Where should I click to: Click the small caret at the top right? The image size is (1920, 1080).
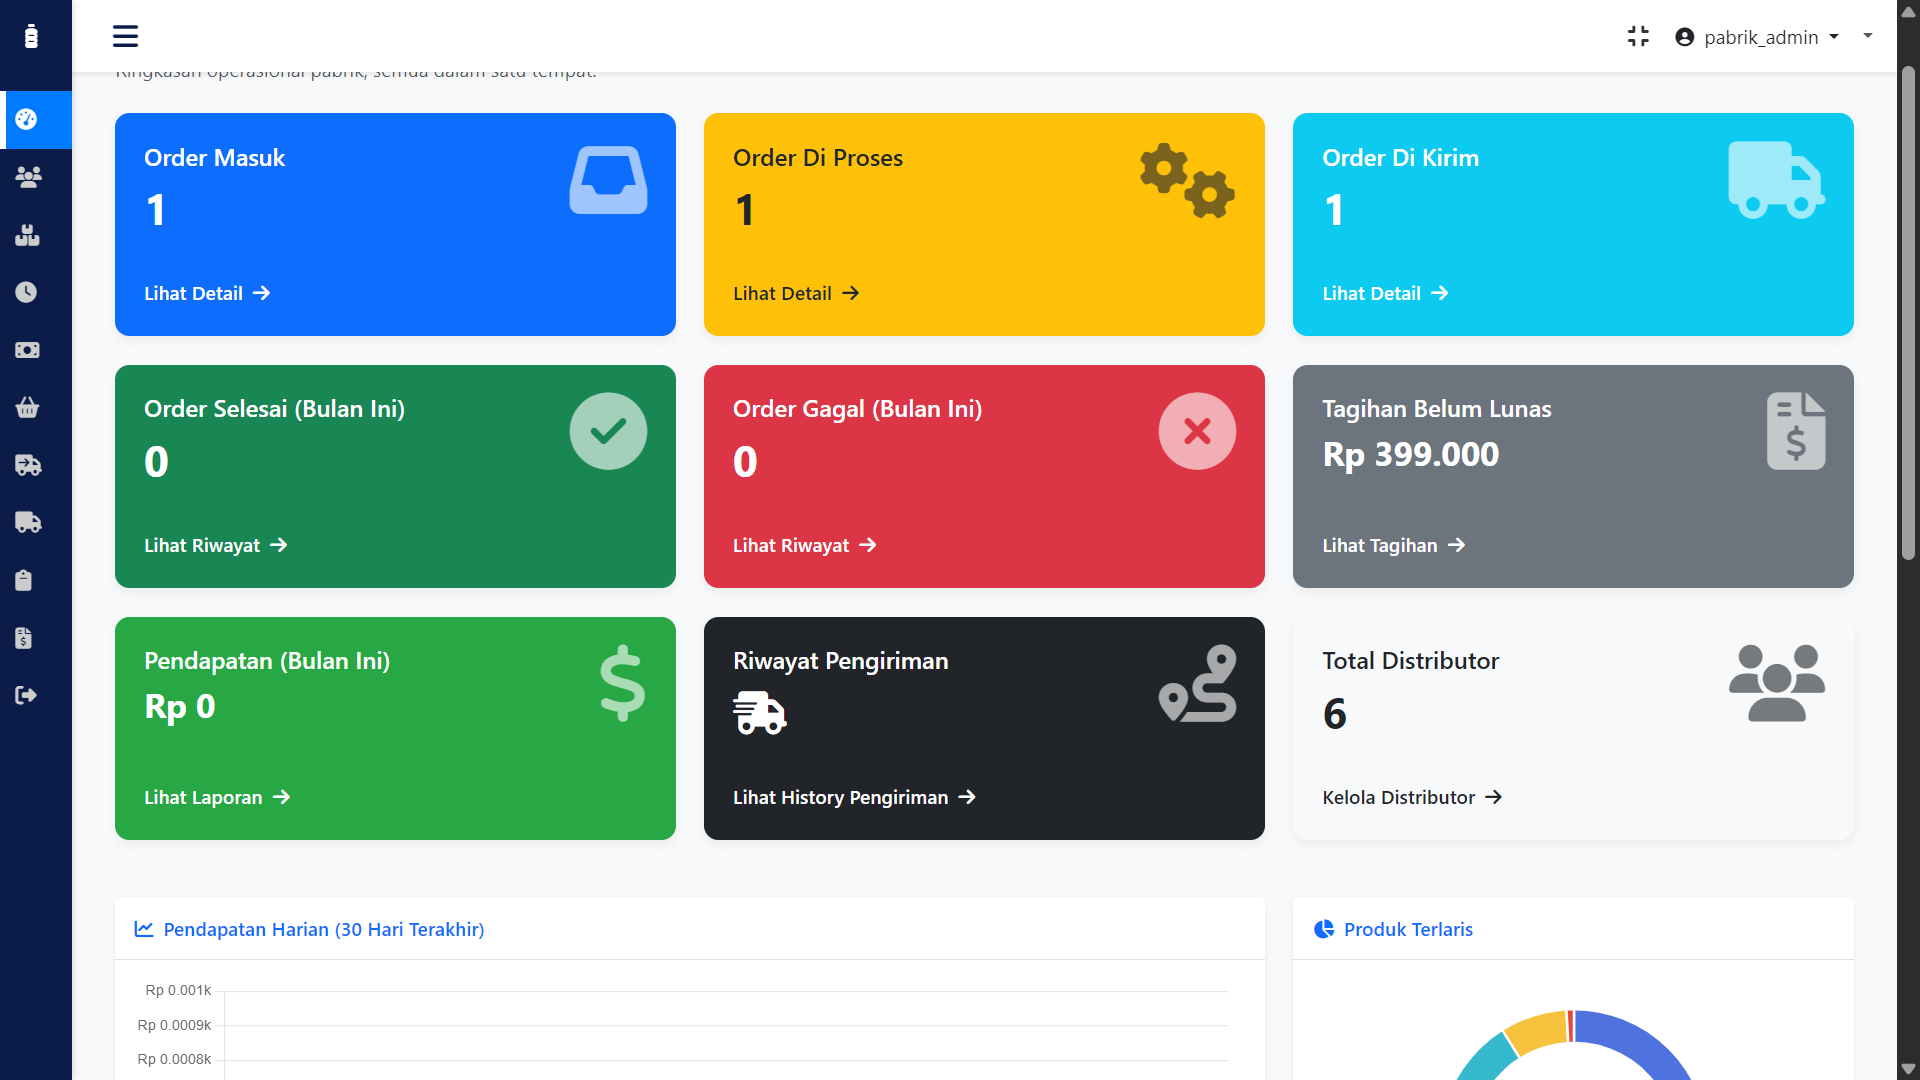coord(1867,36)
